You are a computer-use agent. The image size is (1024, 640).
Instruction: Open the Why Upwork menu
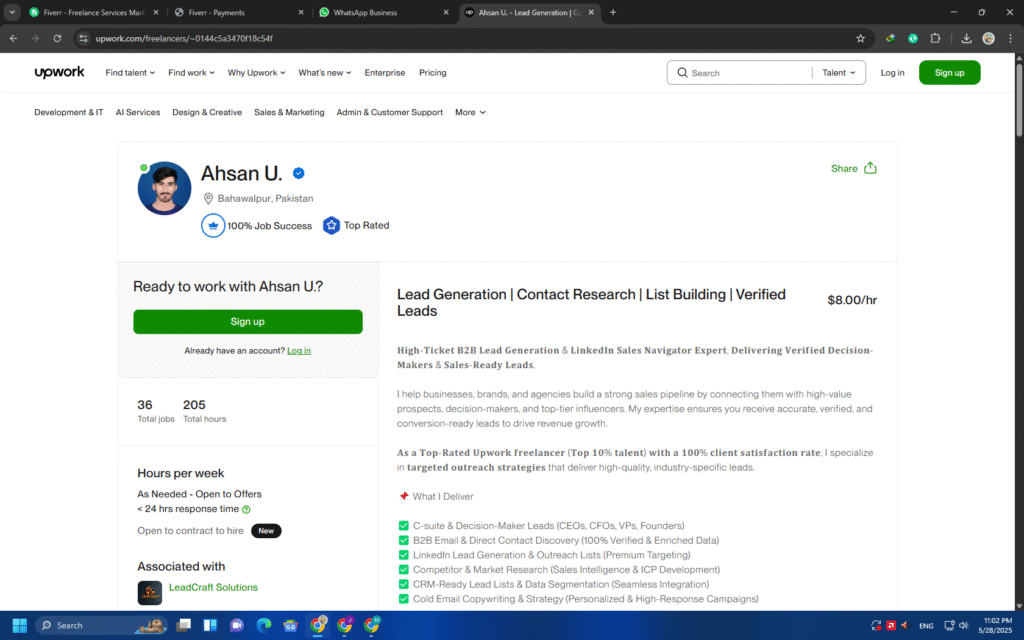click(x=256, y=73)
